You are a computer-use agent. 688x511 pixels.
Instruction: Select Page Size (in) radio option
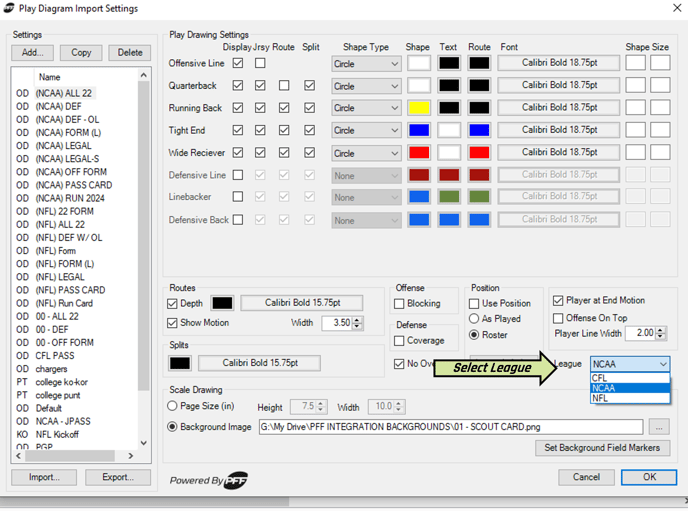172,406
